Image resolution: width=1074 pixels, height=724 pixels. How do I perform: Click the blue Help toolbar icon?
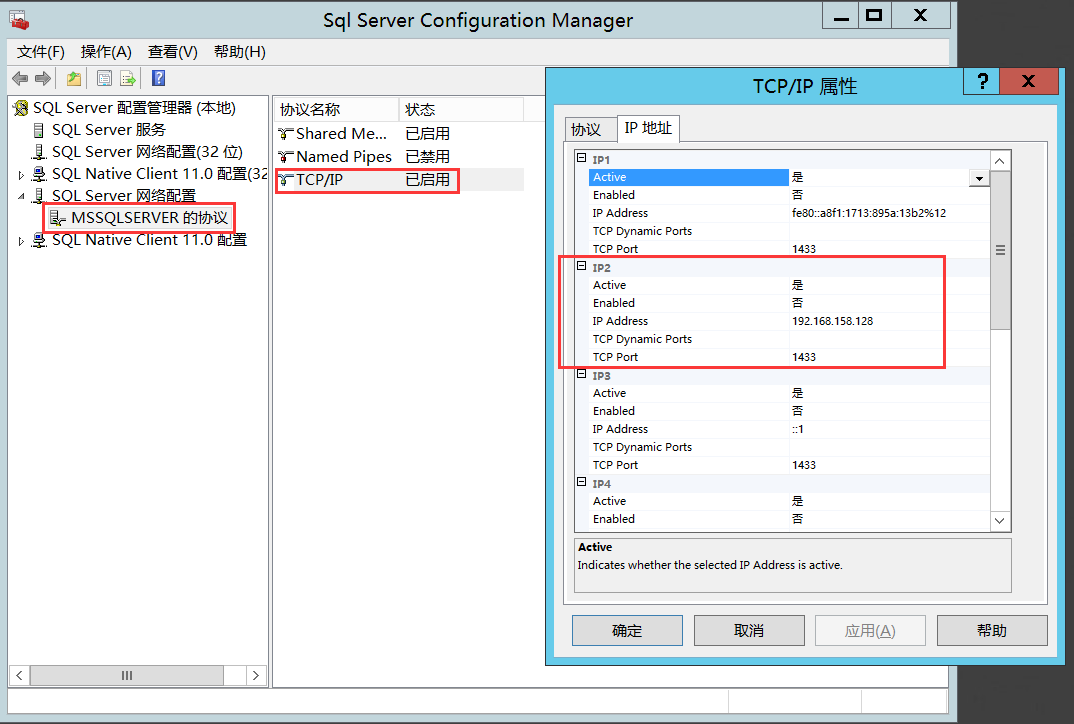[x=158, y=78]
